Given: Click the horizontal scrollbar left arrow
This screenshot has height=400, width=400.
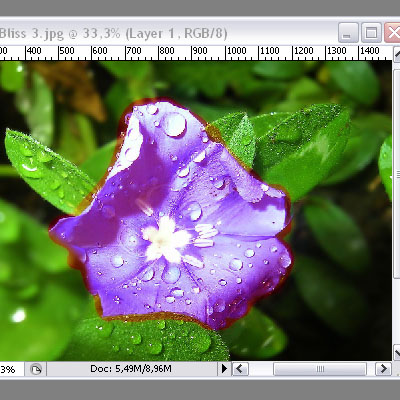Looking at the screenshot, I should click(241, 369).
